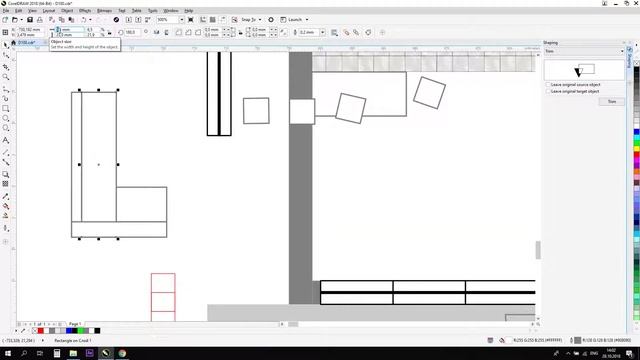Image resolution: width=640 pixels, height=360 pixels.
Task: Select the Shape tool
Action: click(6, 56)
